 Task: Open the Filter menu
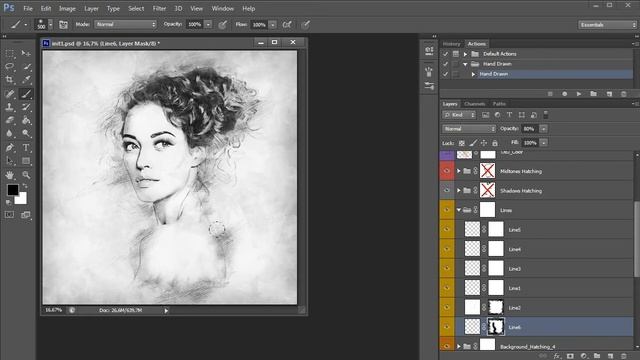pos(159,8)
